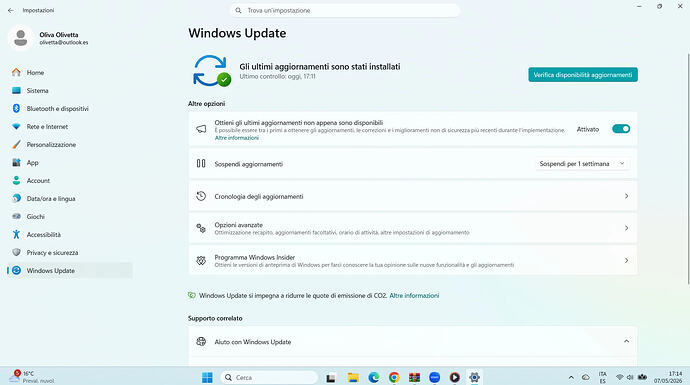690x385 pixels.
Task: Open Programma Windows Insider chevron
Action: click(626, 260)
